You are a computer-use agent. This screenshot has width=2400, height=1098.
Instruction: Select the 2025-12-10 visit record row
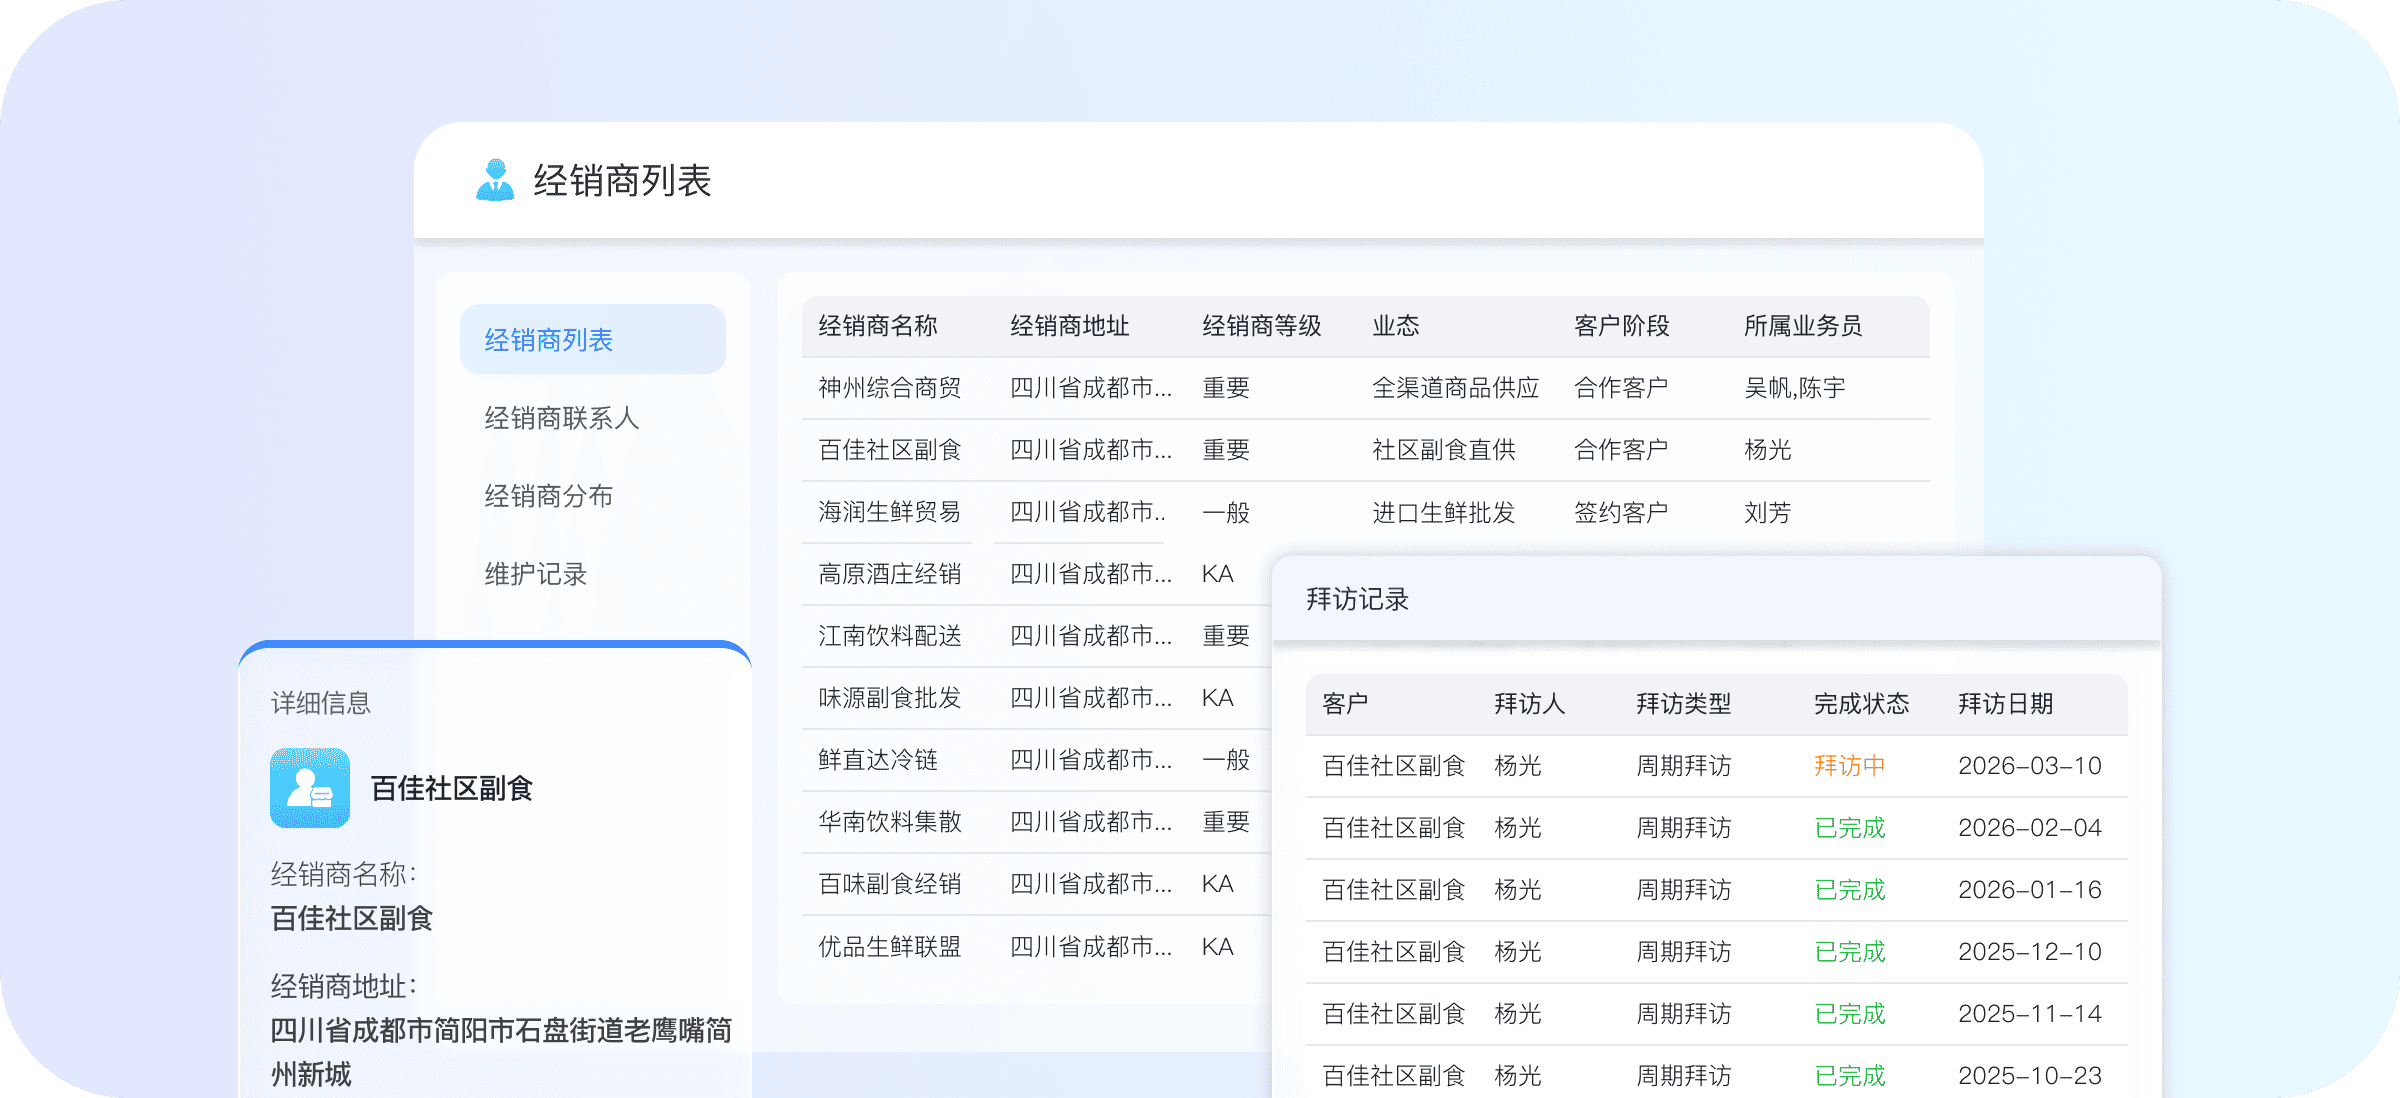click(2028, 952)
